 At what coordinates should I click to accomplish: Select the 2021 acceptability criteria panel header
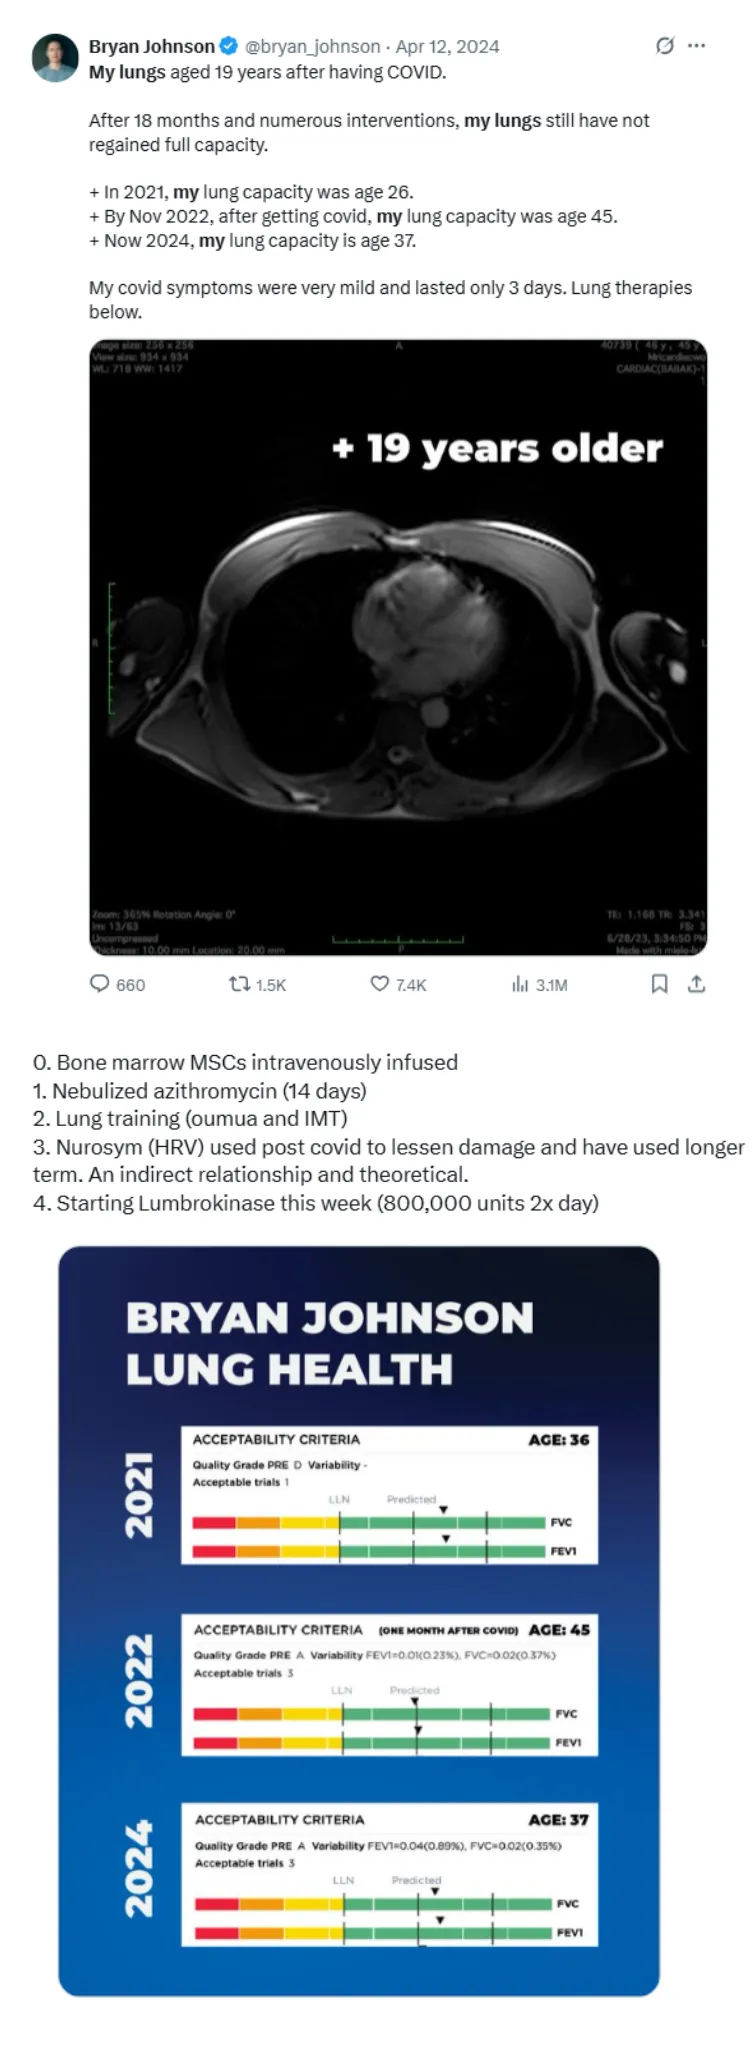pos(276,1439)
